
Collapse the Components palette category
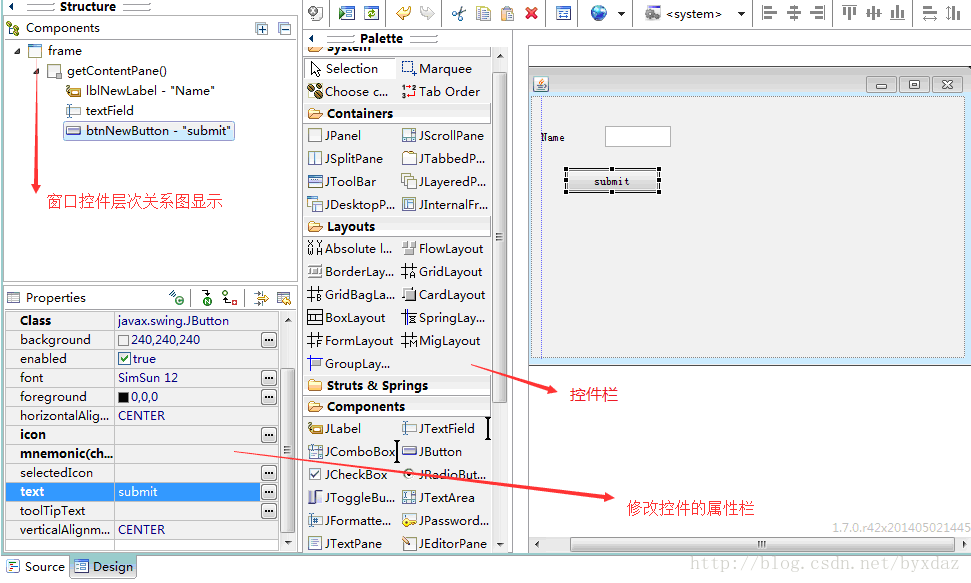click(x=315, y=406)
